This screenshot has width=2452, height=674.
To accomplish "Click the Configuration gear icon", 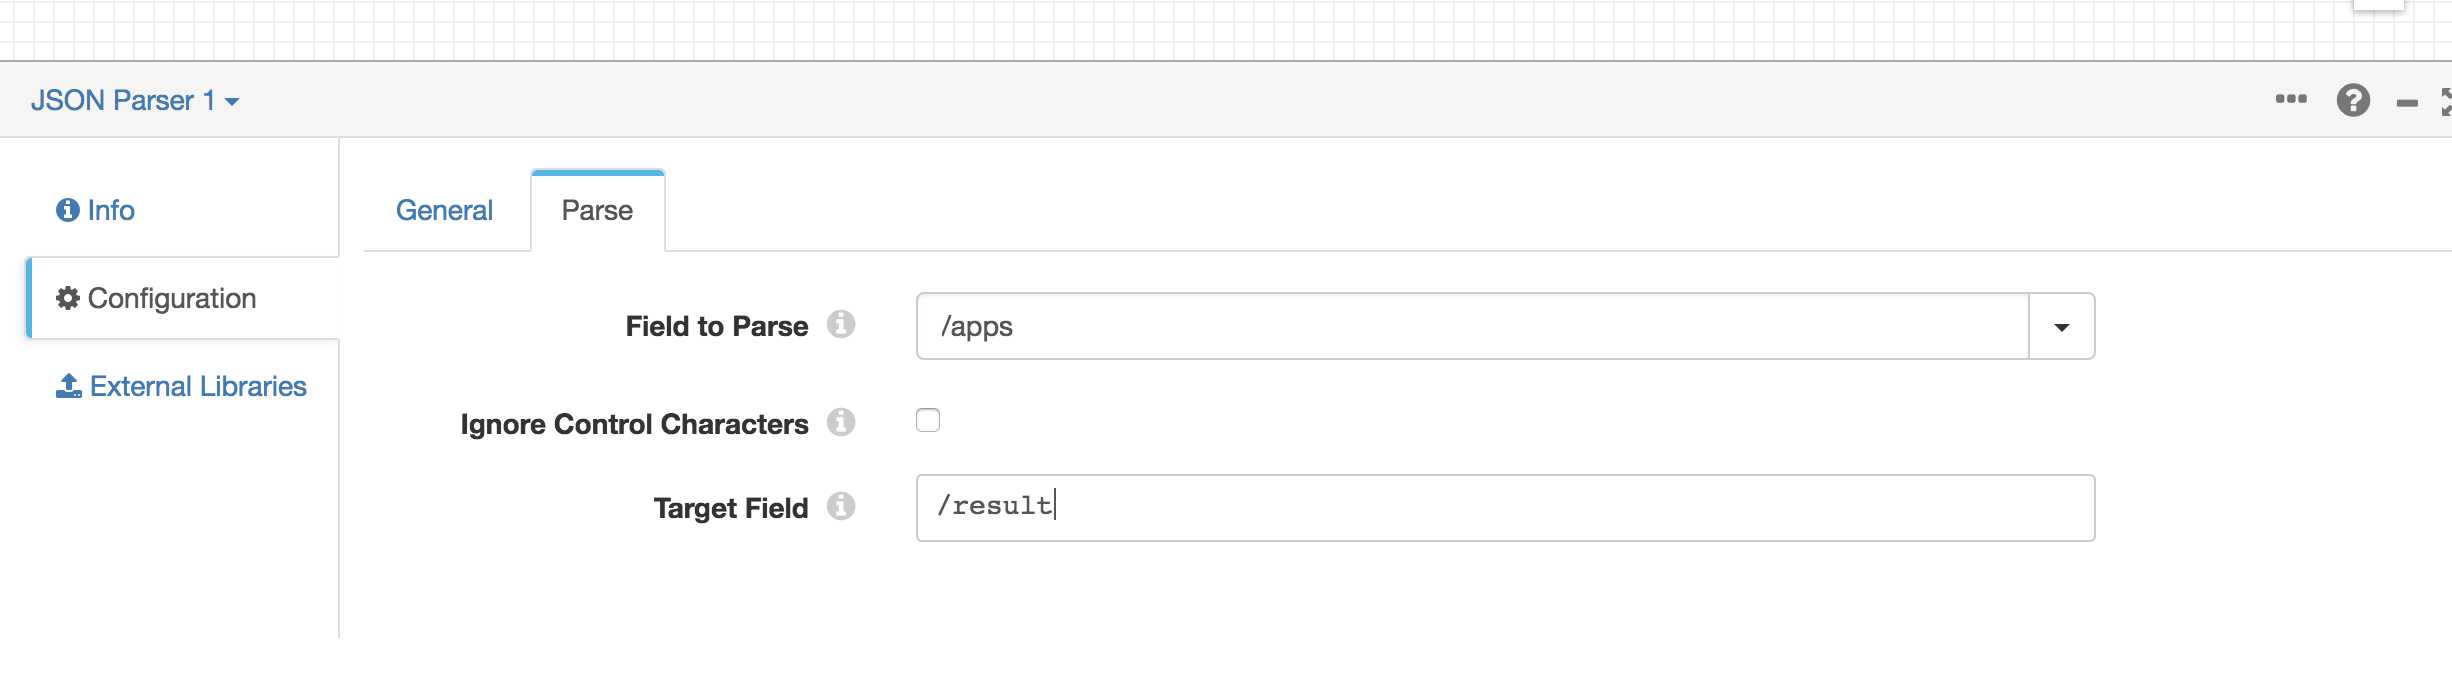I will pyautogui.click(x=67, y=298).
